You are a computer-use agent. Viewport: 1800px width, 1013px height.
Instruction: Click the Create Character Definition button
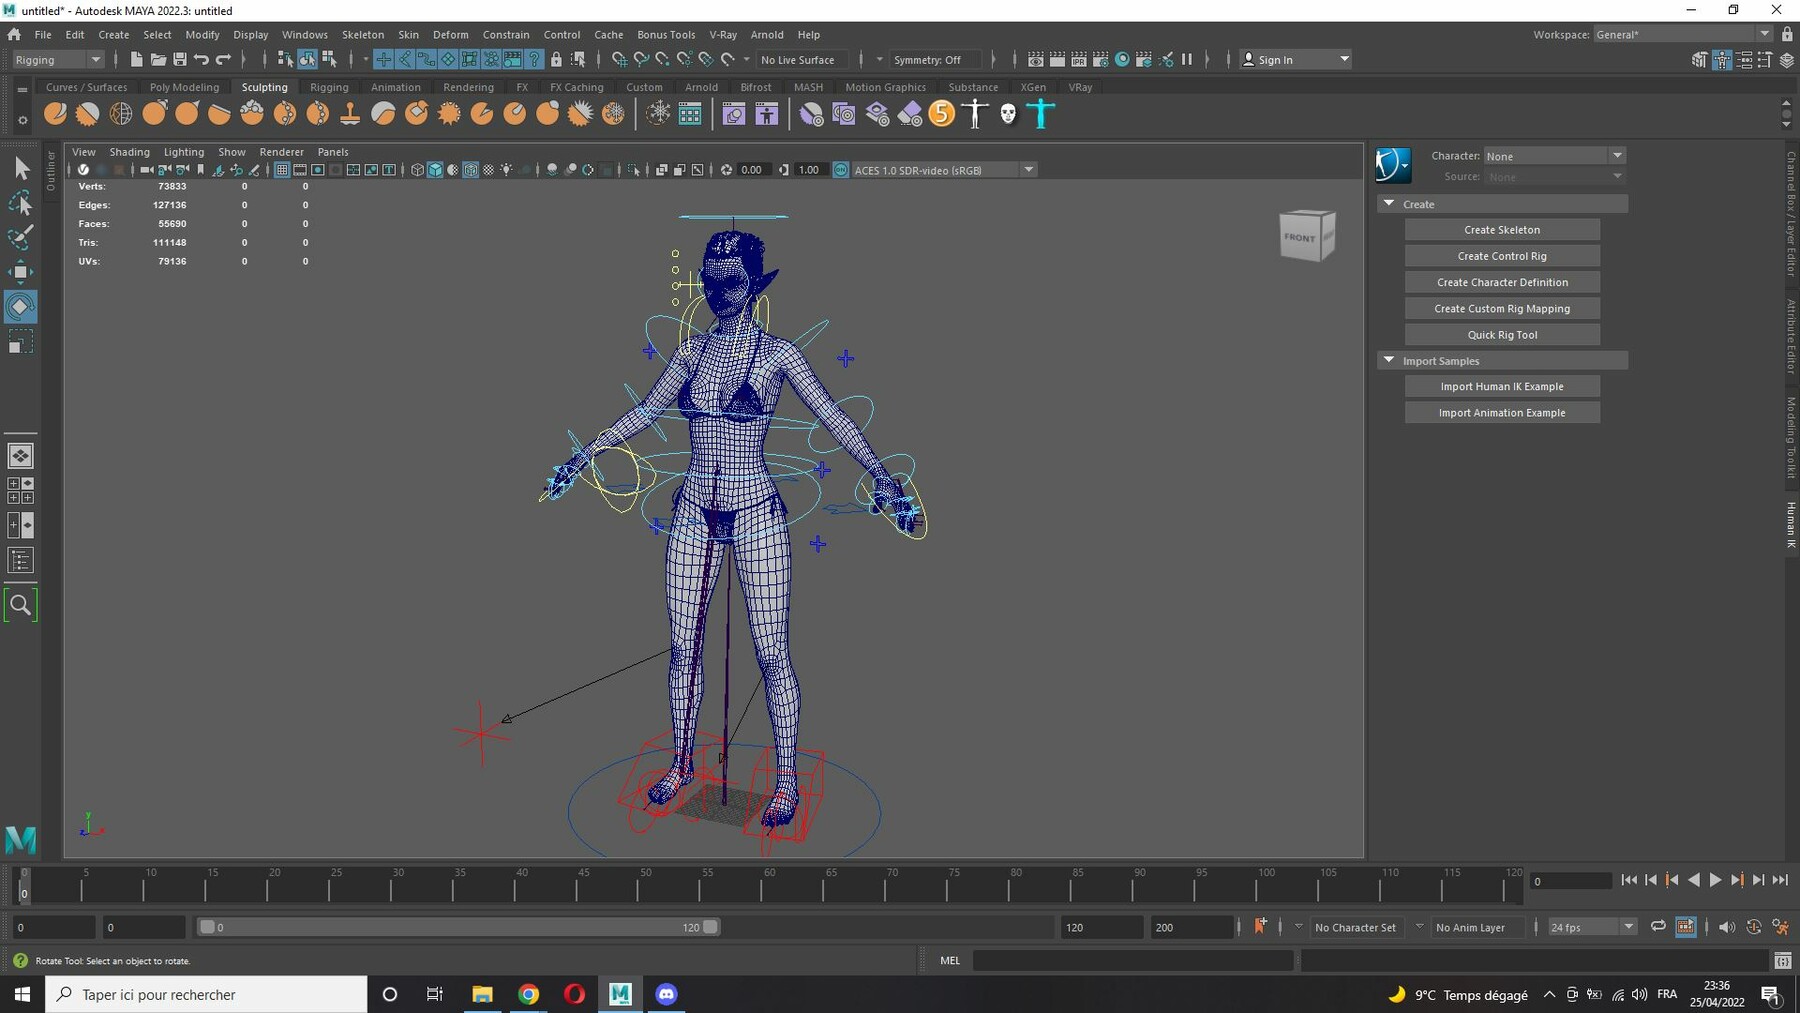[x=1502, y=282]
